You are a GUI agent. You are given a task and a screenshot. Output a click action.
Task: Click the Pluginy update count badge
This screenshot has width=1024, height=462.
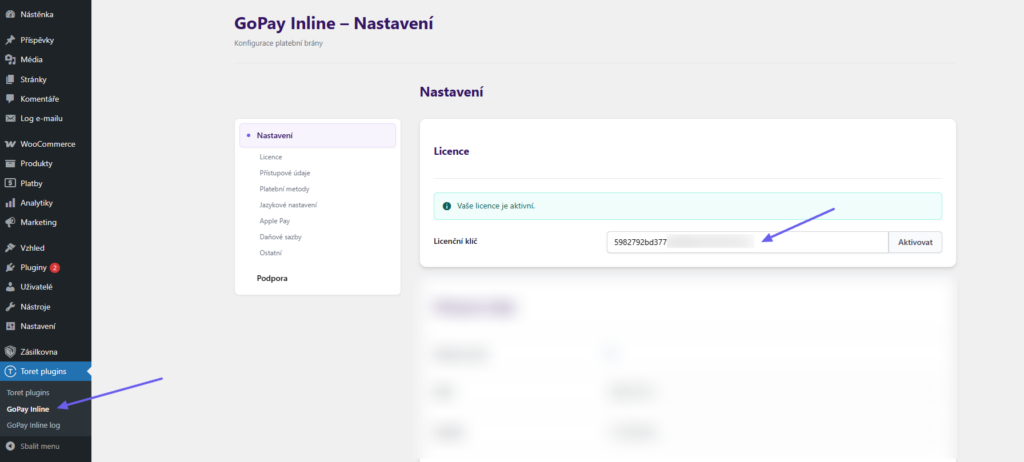pyautogui.click(x=55, y=268)
